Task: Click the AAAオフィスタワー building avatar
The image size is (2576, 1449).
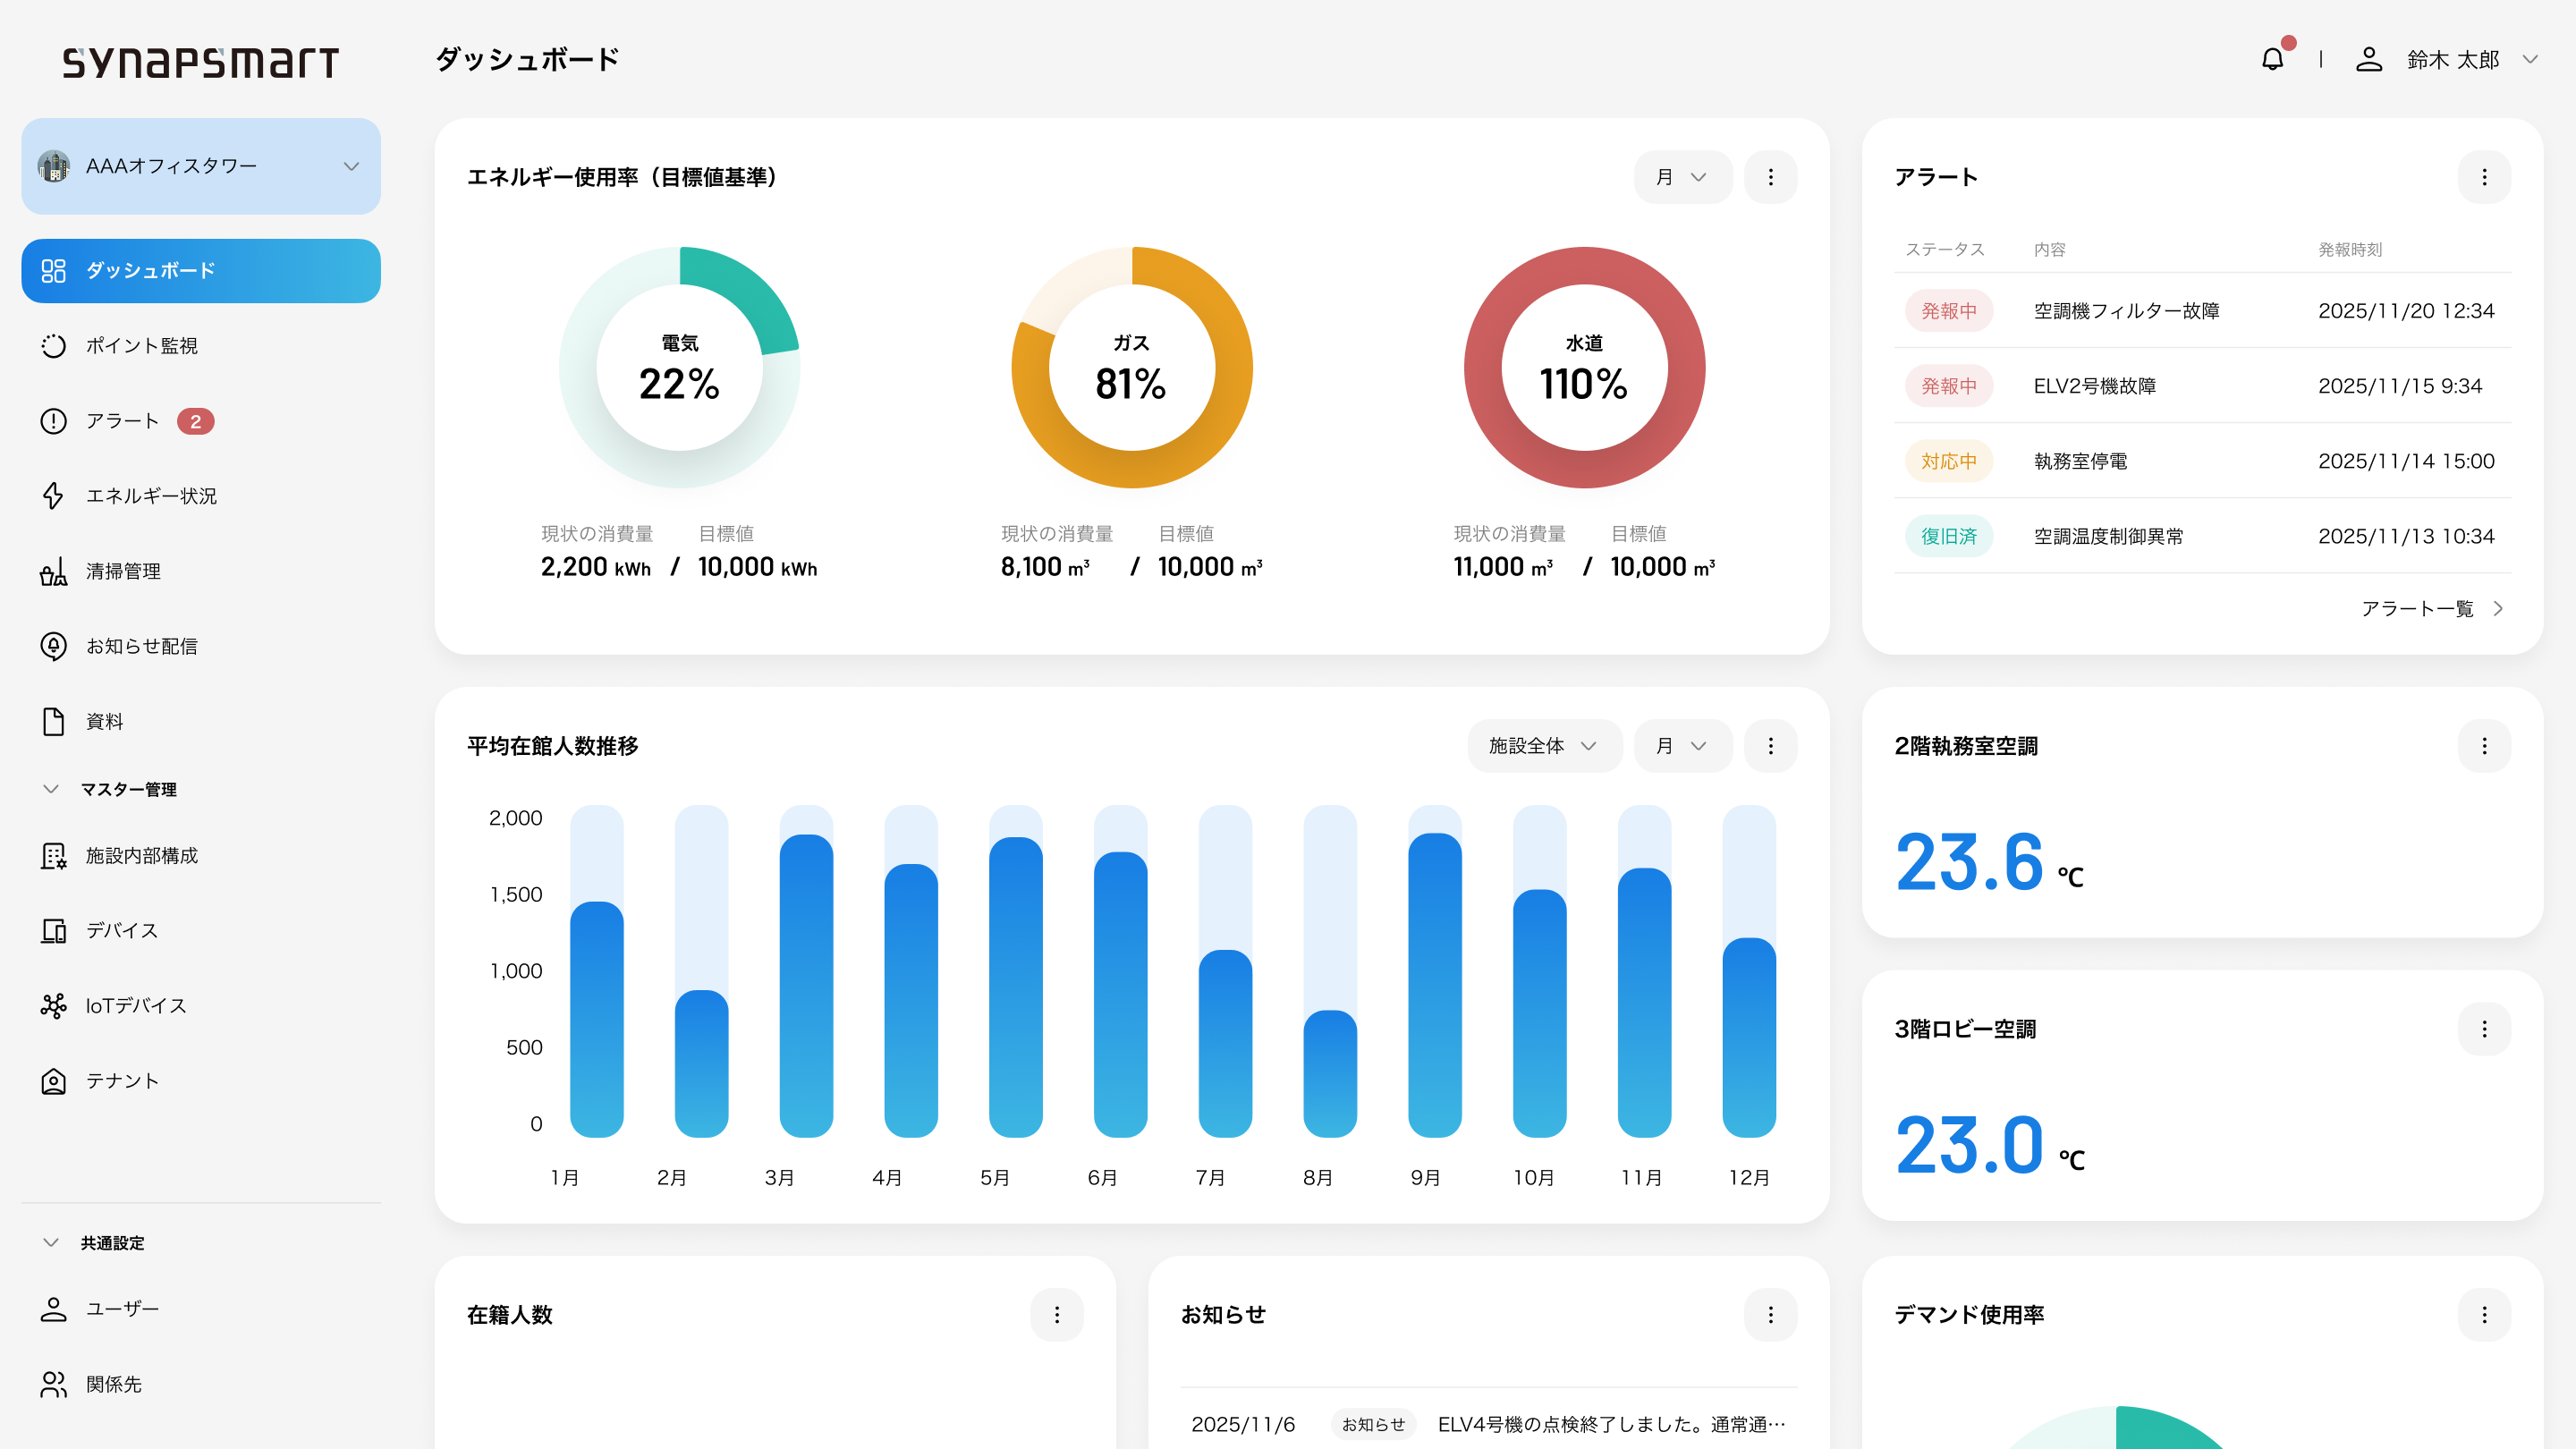Action: pos(54,166)
